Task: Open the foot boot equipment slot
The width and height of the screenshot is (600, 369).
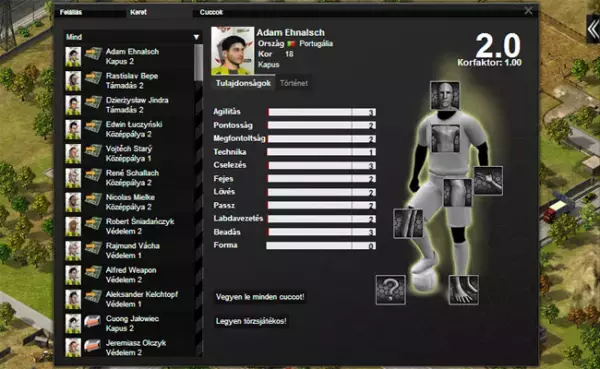Action: point(463,289)
